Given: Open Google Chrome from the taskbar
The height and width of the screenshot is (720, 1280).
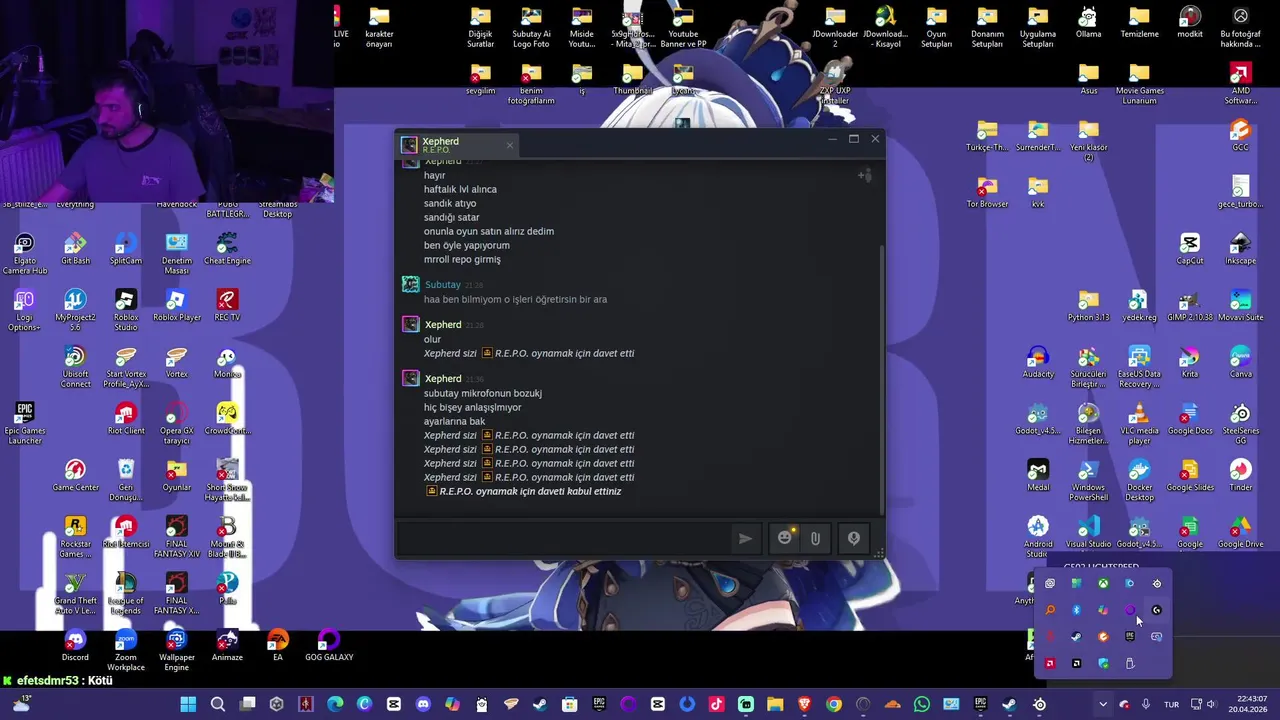Looking at the screenshot, I should coord(833,704).
